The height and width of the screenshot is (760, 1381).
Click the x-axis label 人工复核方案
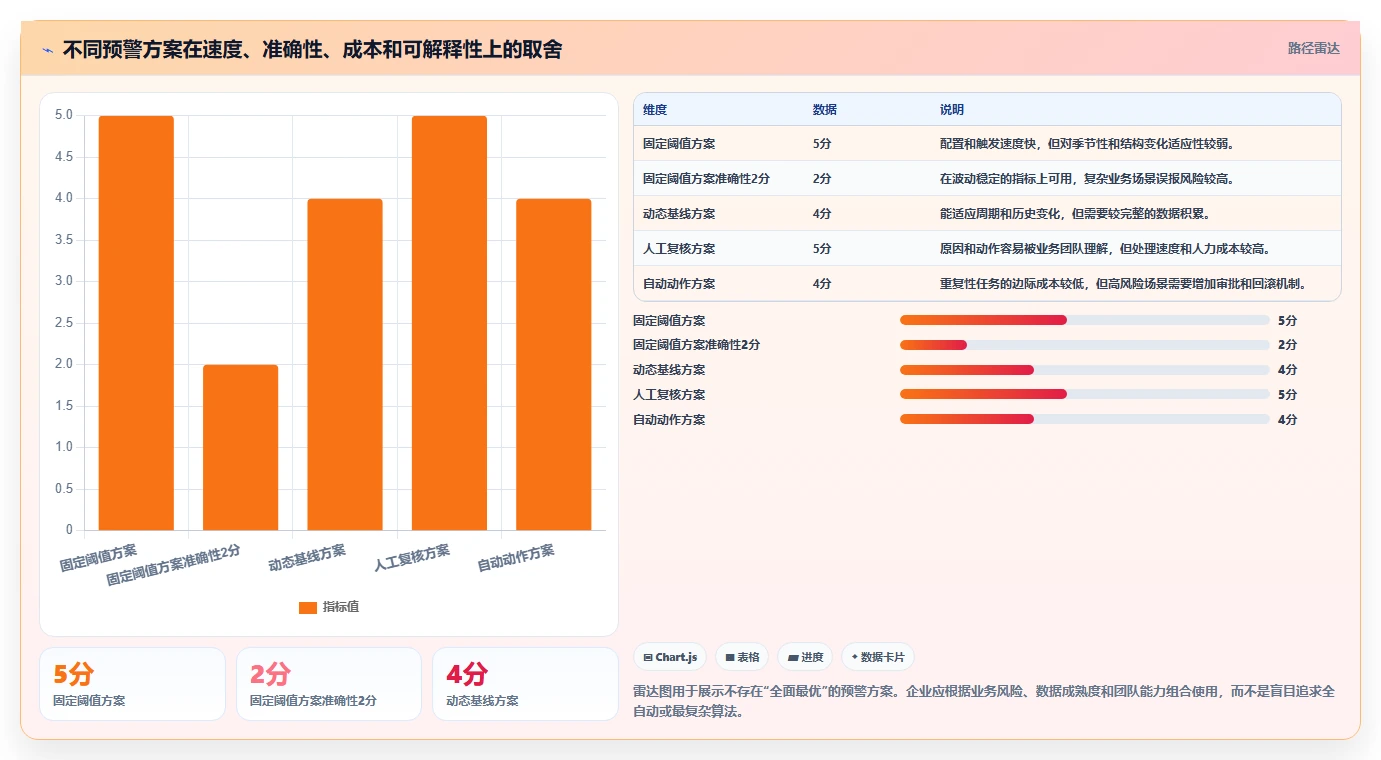(x=412, y=557)
